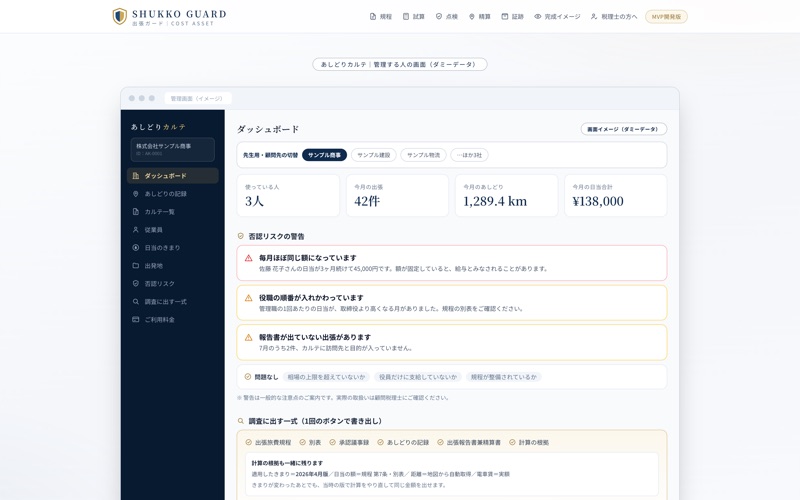
Task: Open 日当のきまり in the sidebar
Action: click(172, 247)
